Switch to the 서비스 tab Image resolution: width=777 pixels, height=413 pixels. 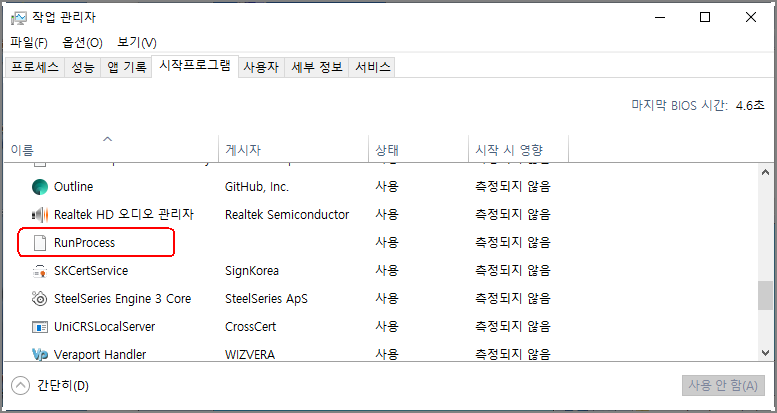pyautogui.click(x=372, y=67)
